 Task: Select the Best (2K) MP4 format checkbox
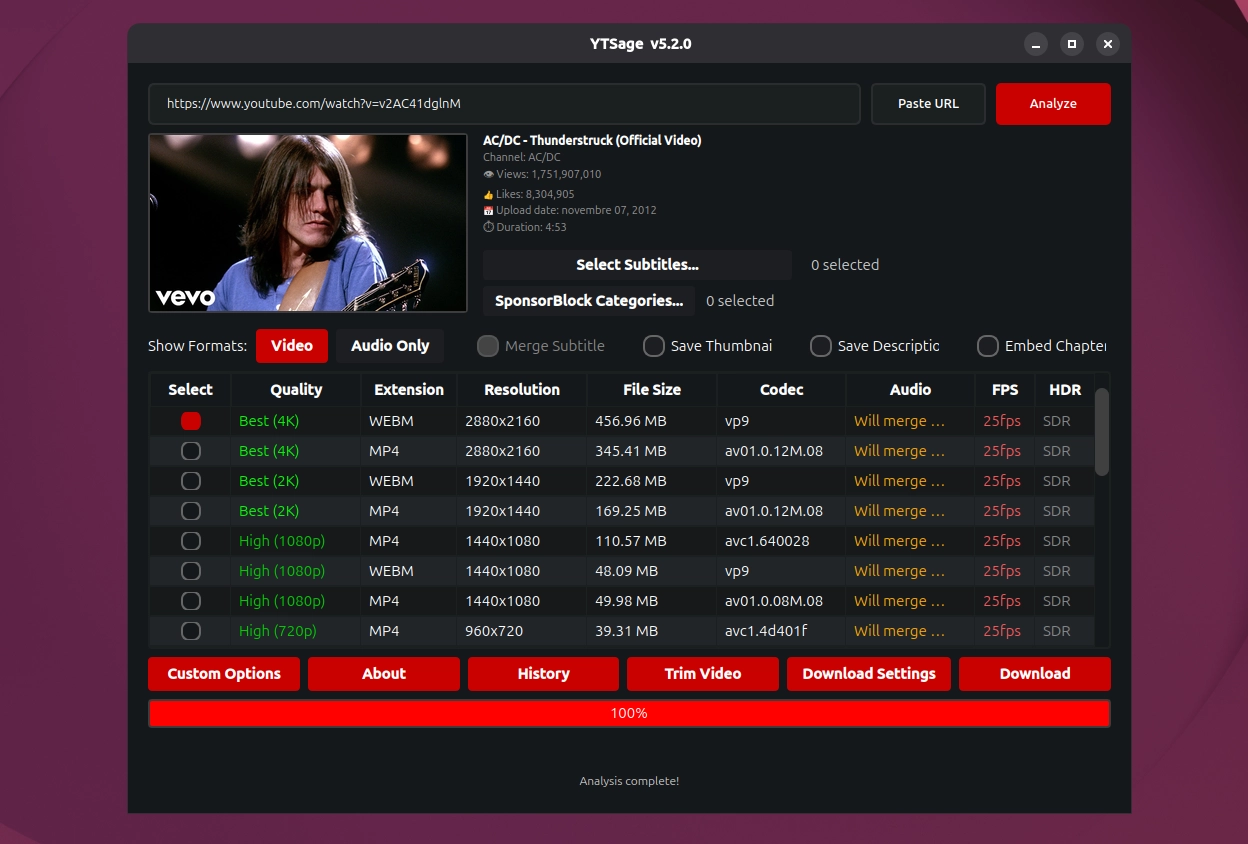click(191, 511)
